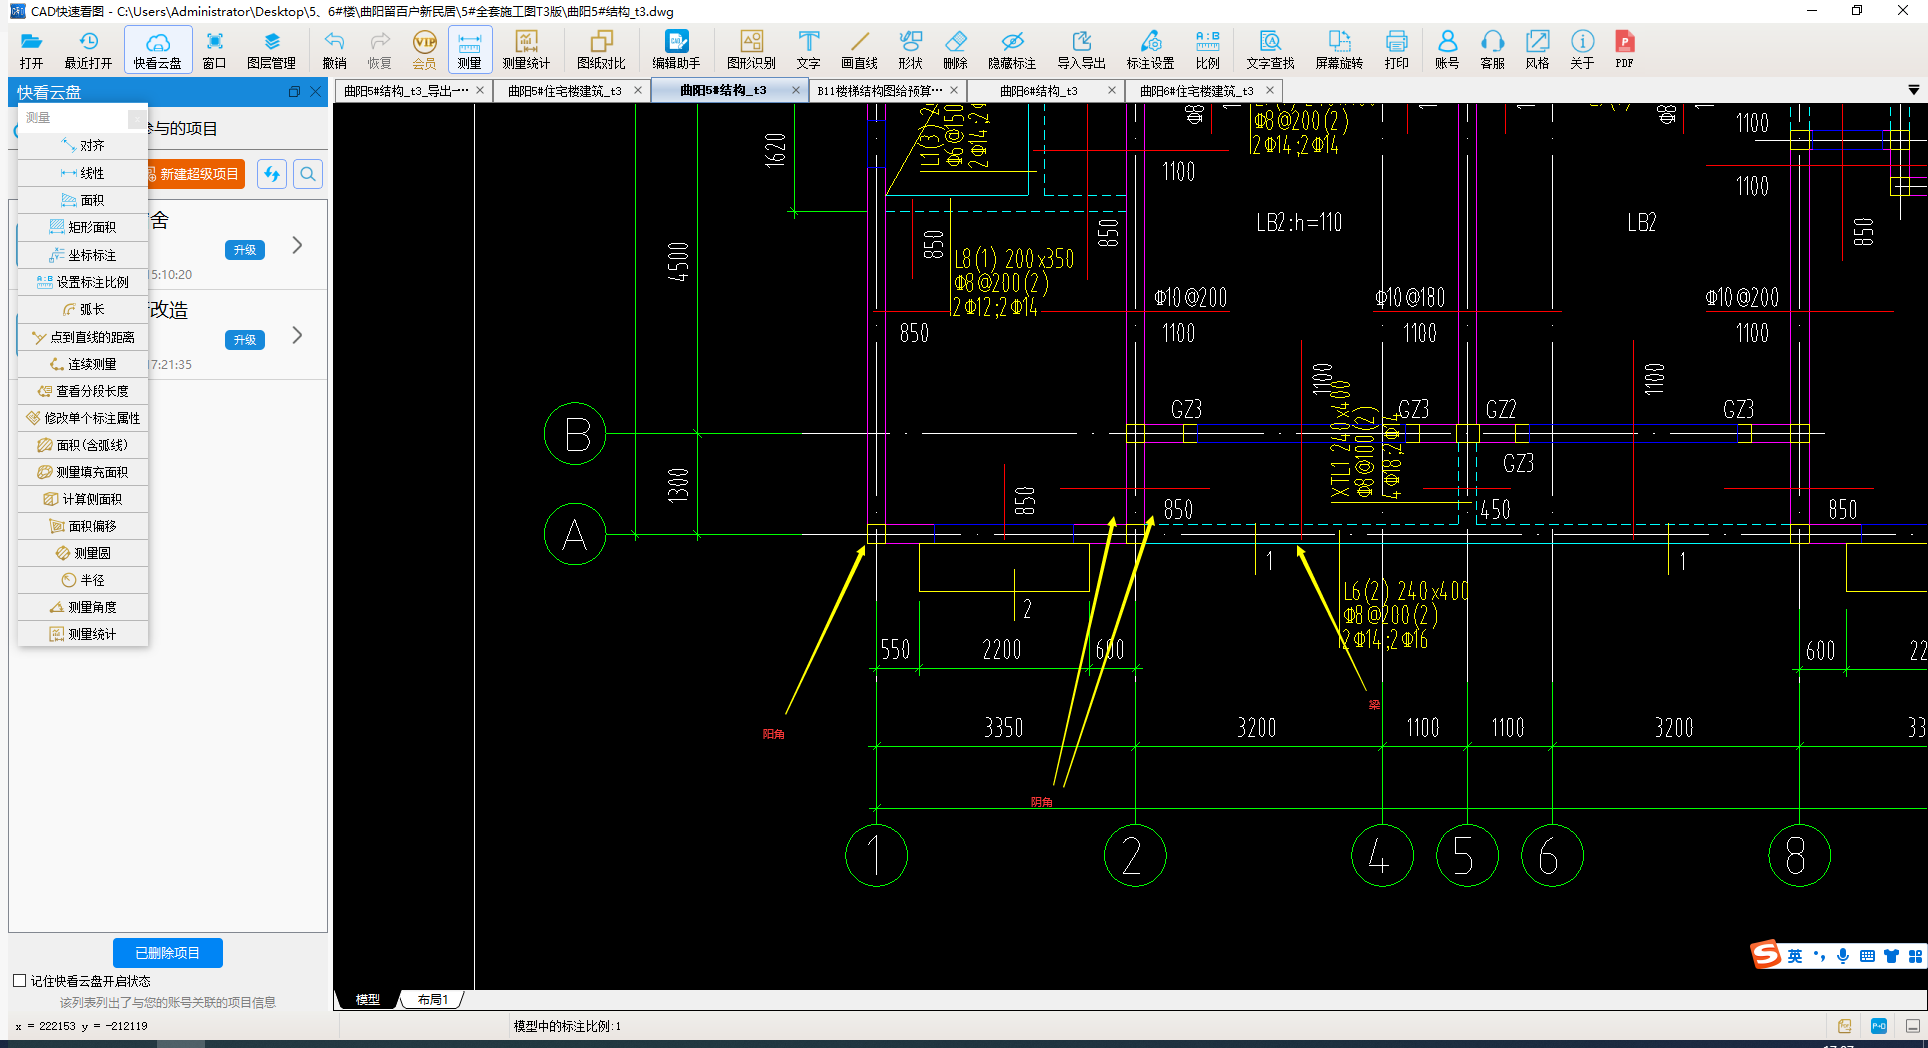
Task: Select the 文字 text tool
Action: tap(808, 49)
